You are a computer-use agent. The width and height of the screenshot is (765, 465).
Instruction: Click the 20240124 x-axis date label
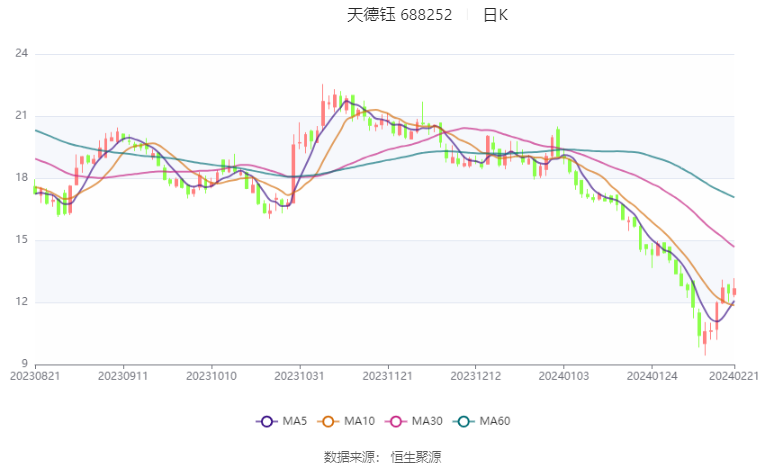click(652, 376)
